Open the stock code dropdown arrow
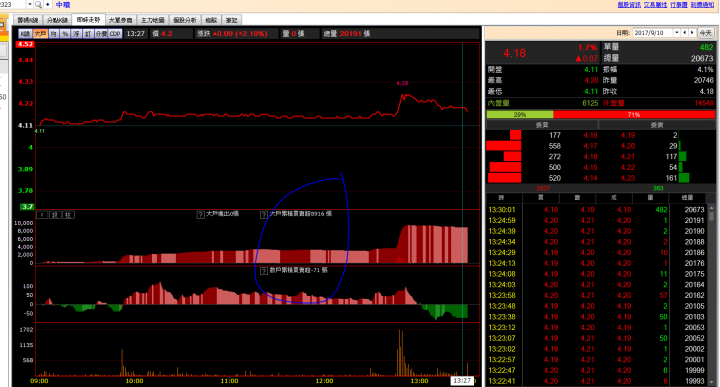The width and height of the screenshot is (720, 387). click(30, 5)
